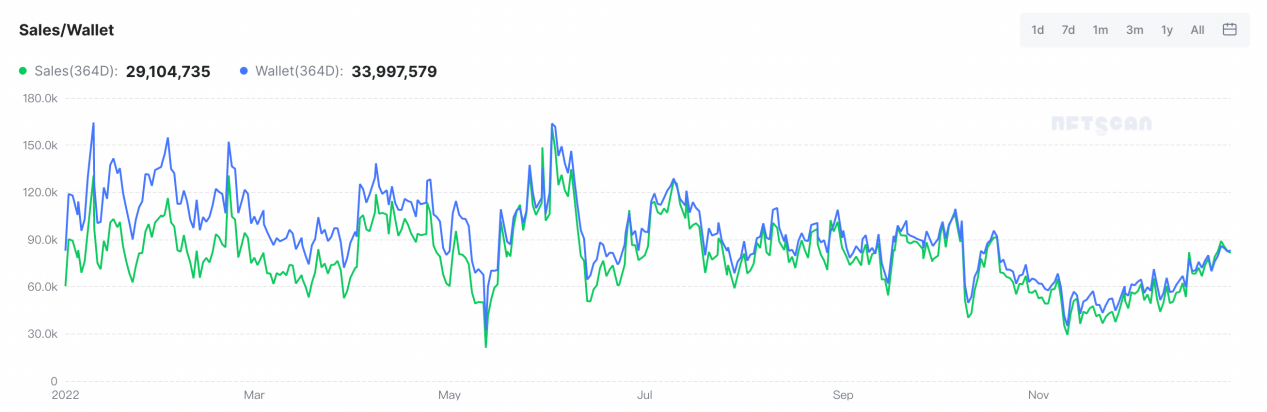The height and width of the screenshot is (412, 1267).
Task: Toggle the Wallet(364D) series label
Action: [299, 72]
